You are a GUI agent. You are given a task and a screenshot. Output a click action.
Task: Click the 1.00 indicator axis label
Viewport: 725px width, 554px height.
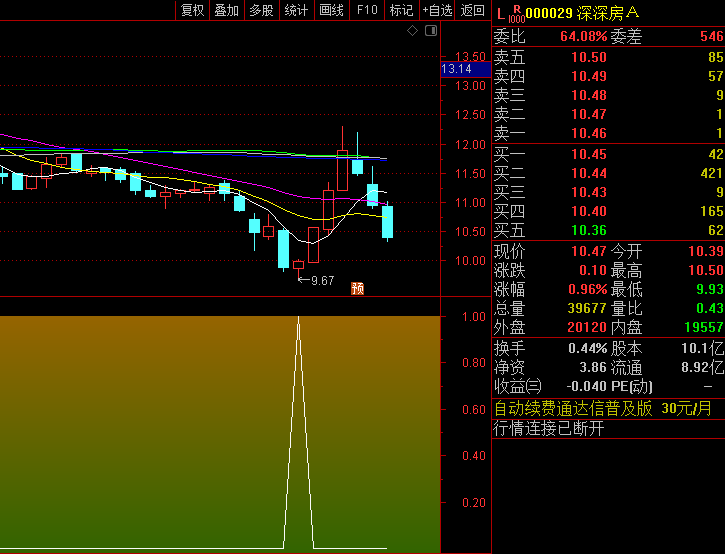pyautogui.click(x=473, y=317)
